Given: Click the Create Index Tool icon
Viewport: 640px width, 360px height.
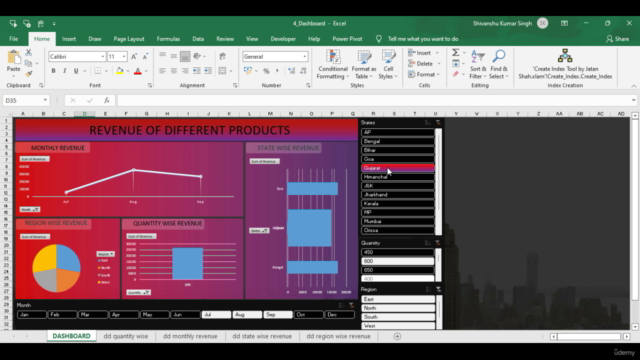Looking at the screenshot, I should (565, 56).
